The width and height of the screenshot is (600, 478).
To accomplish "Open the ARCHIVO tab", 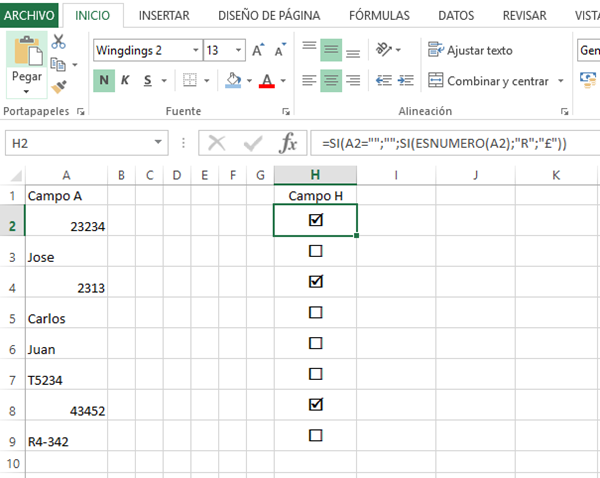I will click(x=29, y=15).
